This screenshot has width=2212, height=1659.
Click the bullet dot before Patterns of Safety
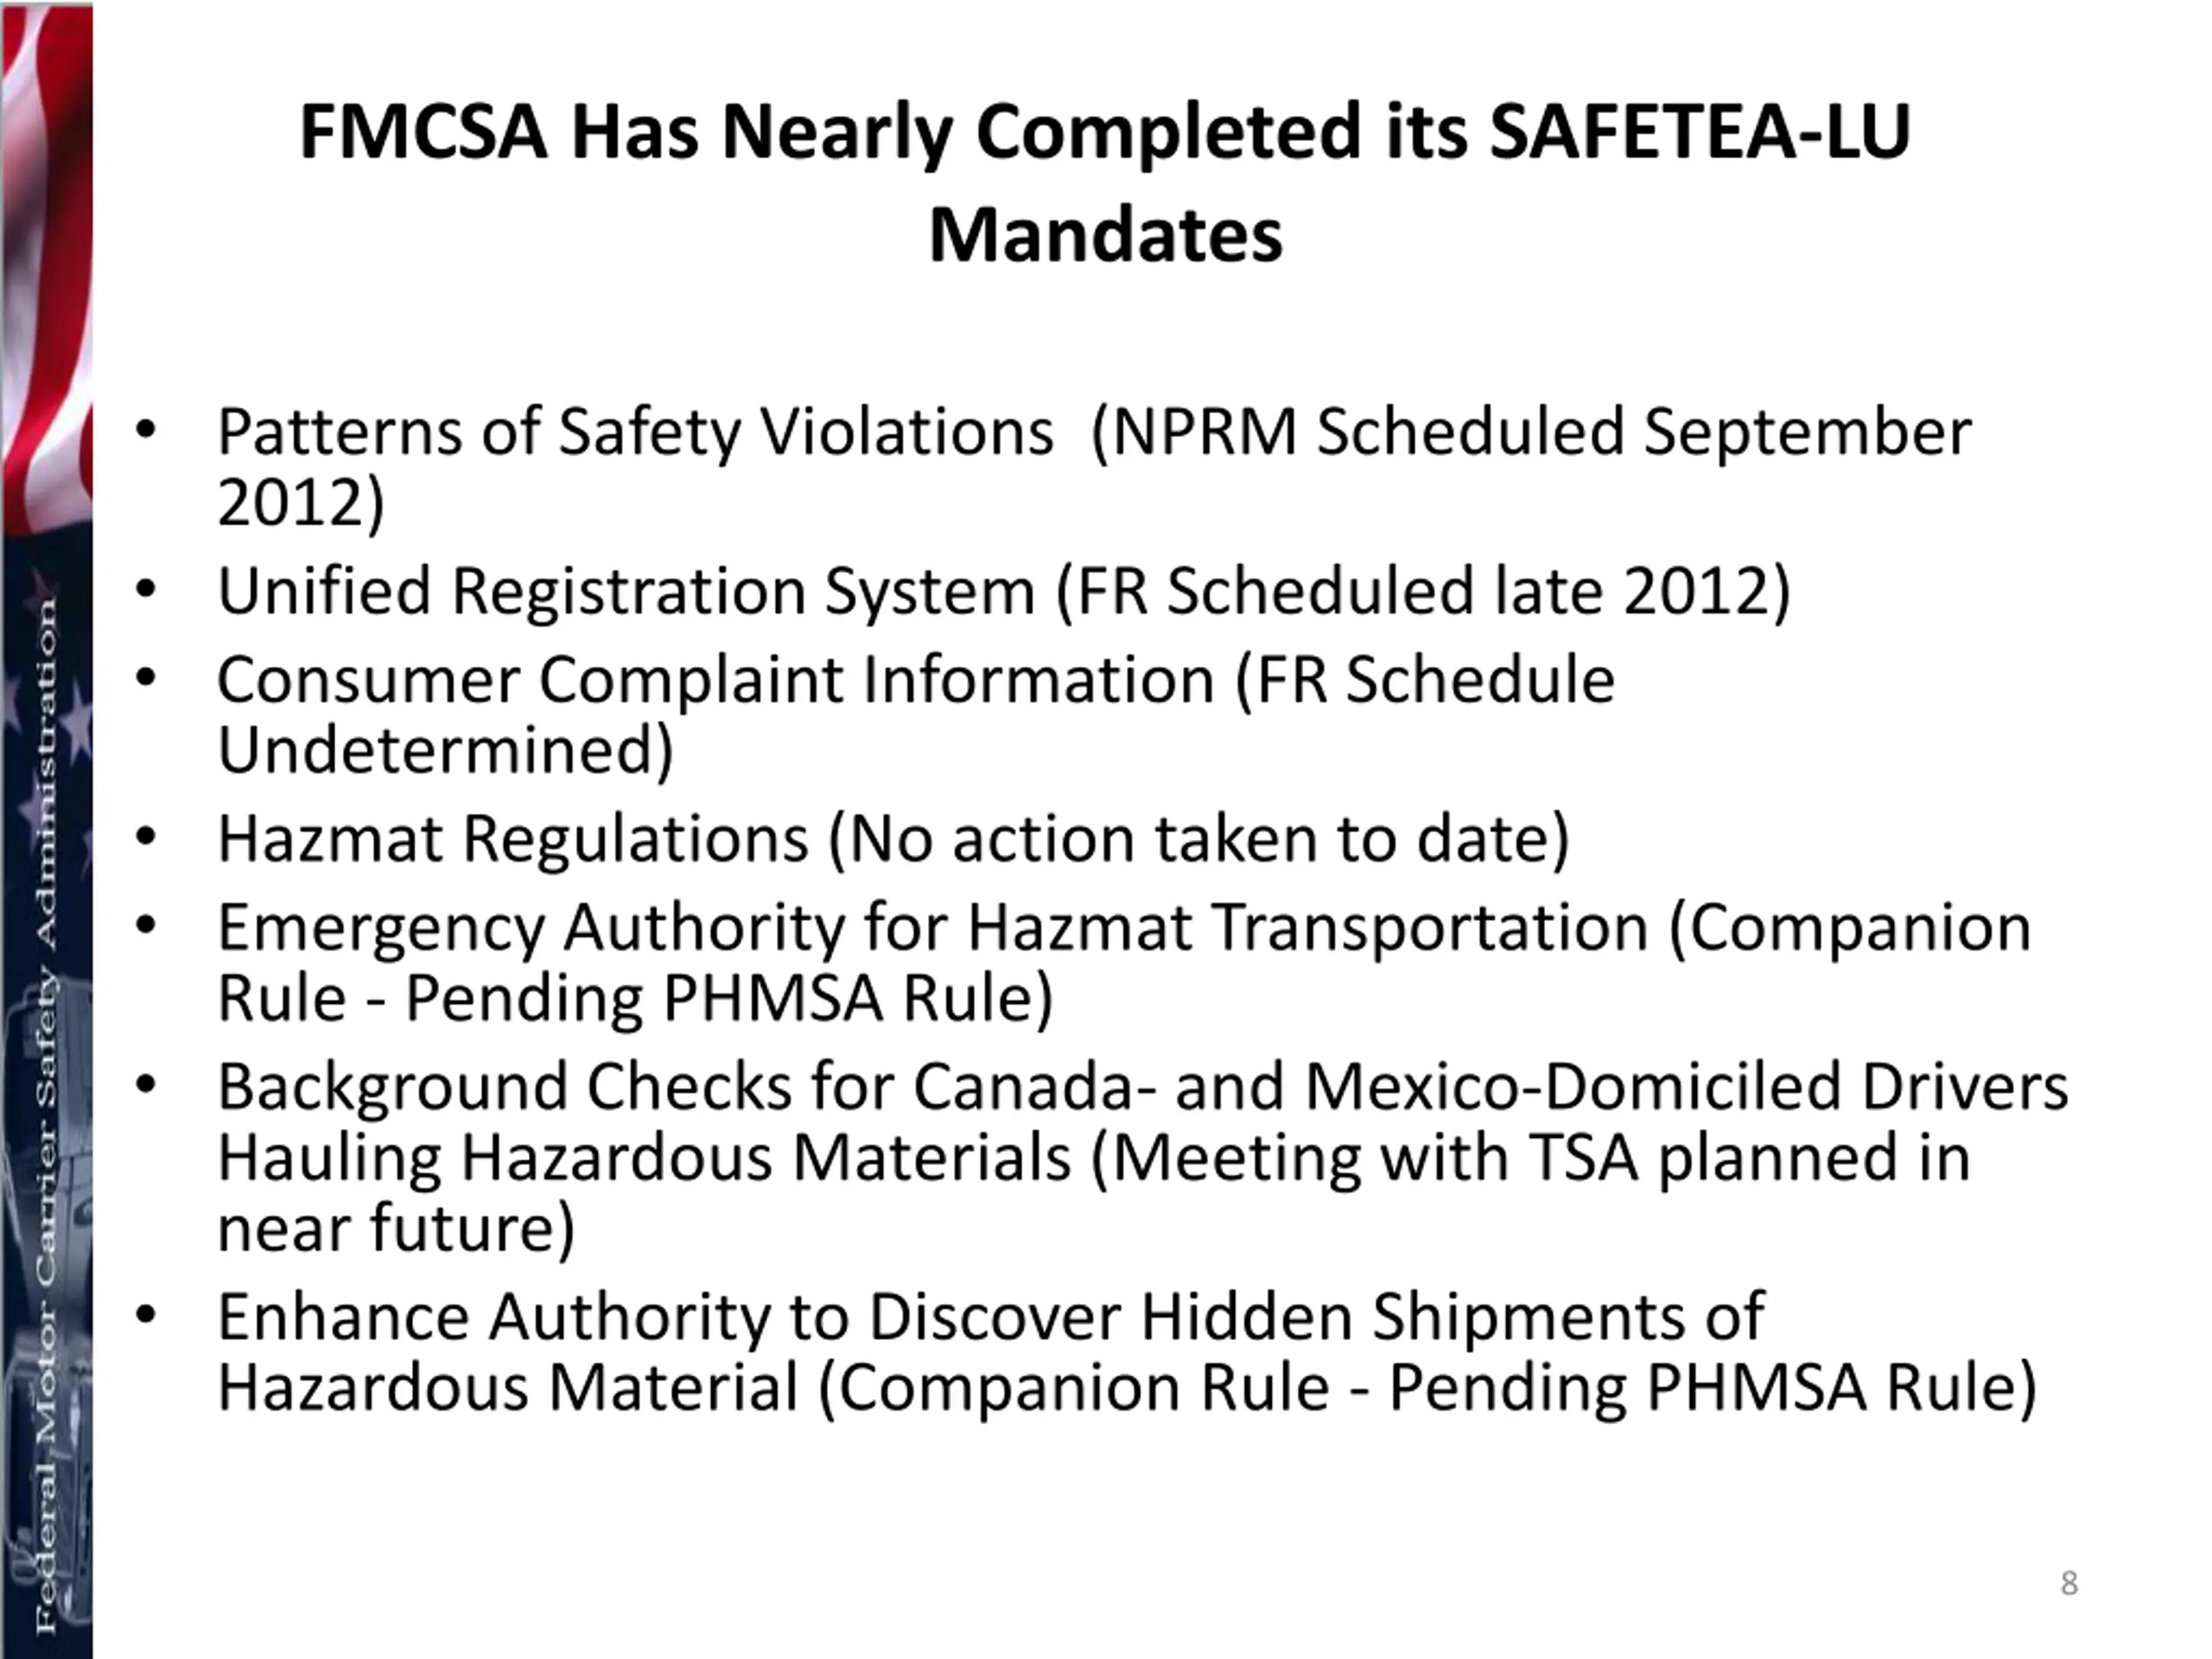click(x=146, y=430)
